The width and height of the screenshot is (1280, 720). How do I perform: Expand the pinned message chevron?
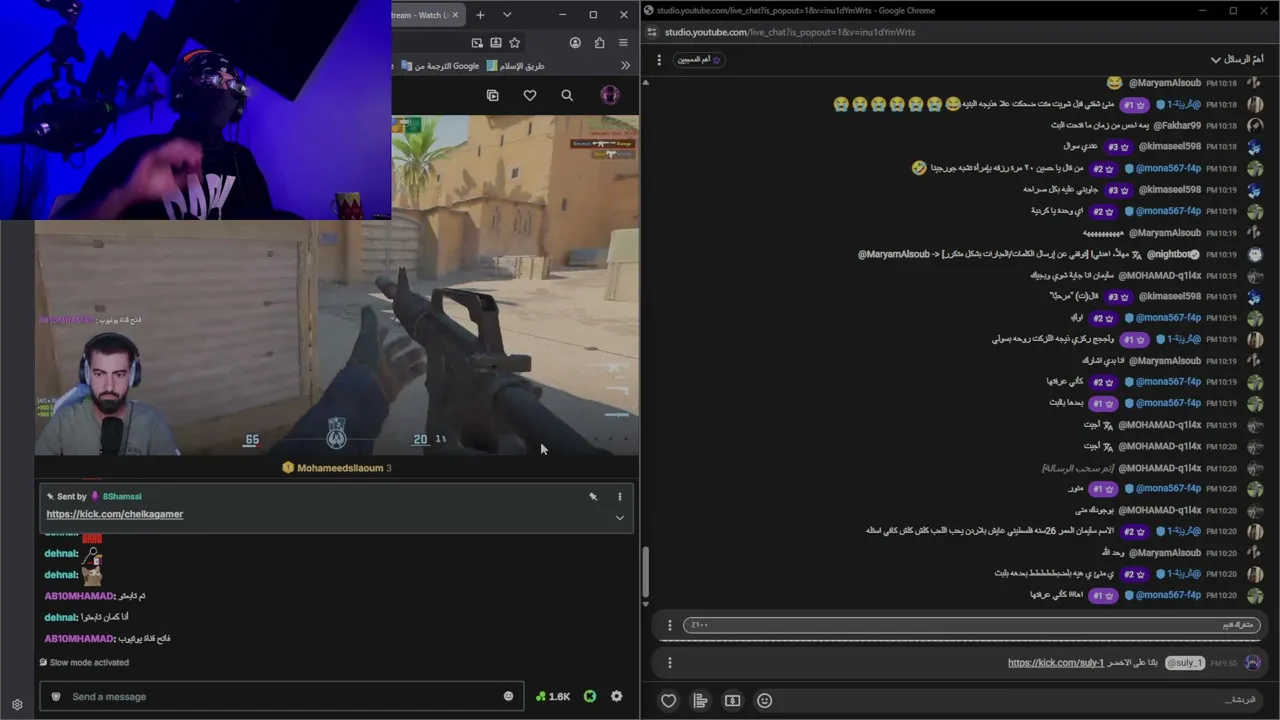tap(619, 517)
